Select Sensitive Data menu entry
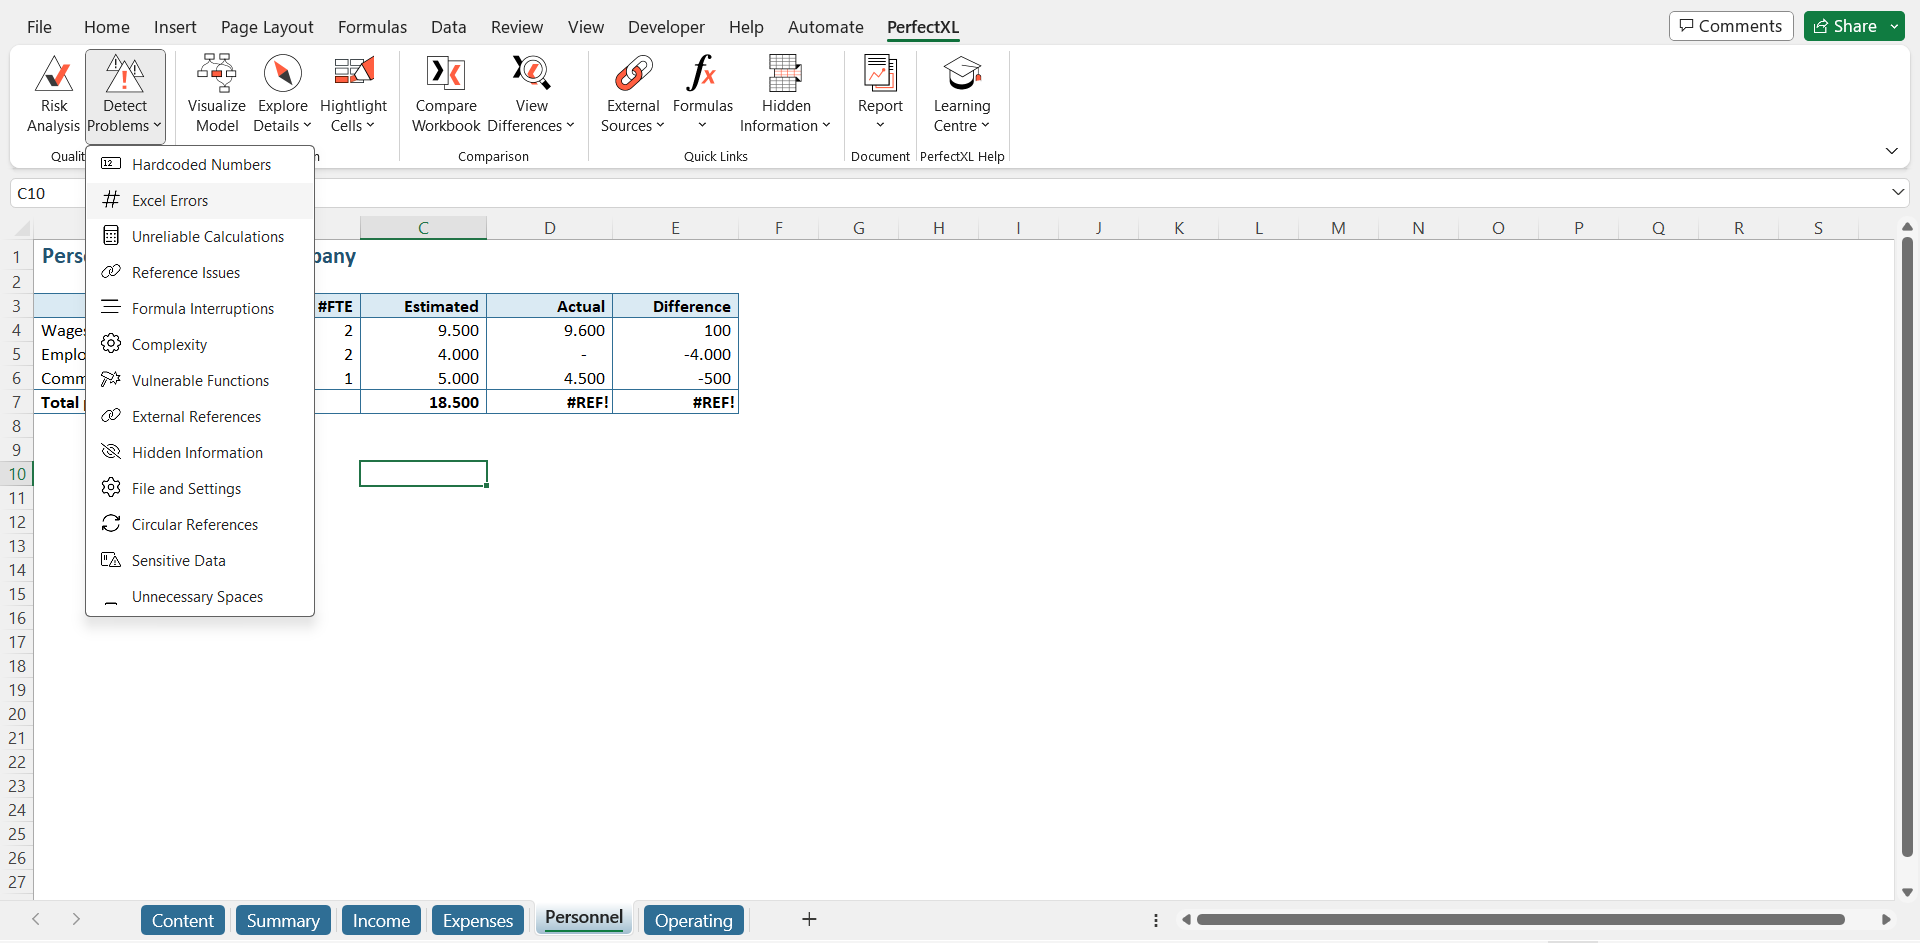1920x943 pixels. click(200, 560)
